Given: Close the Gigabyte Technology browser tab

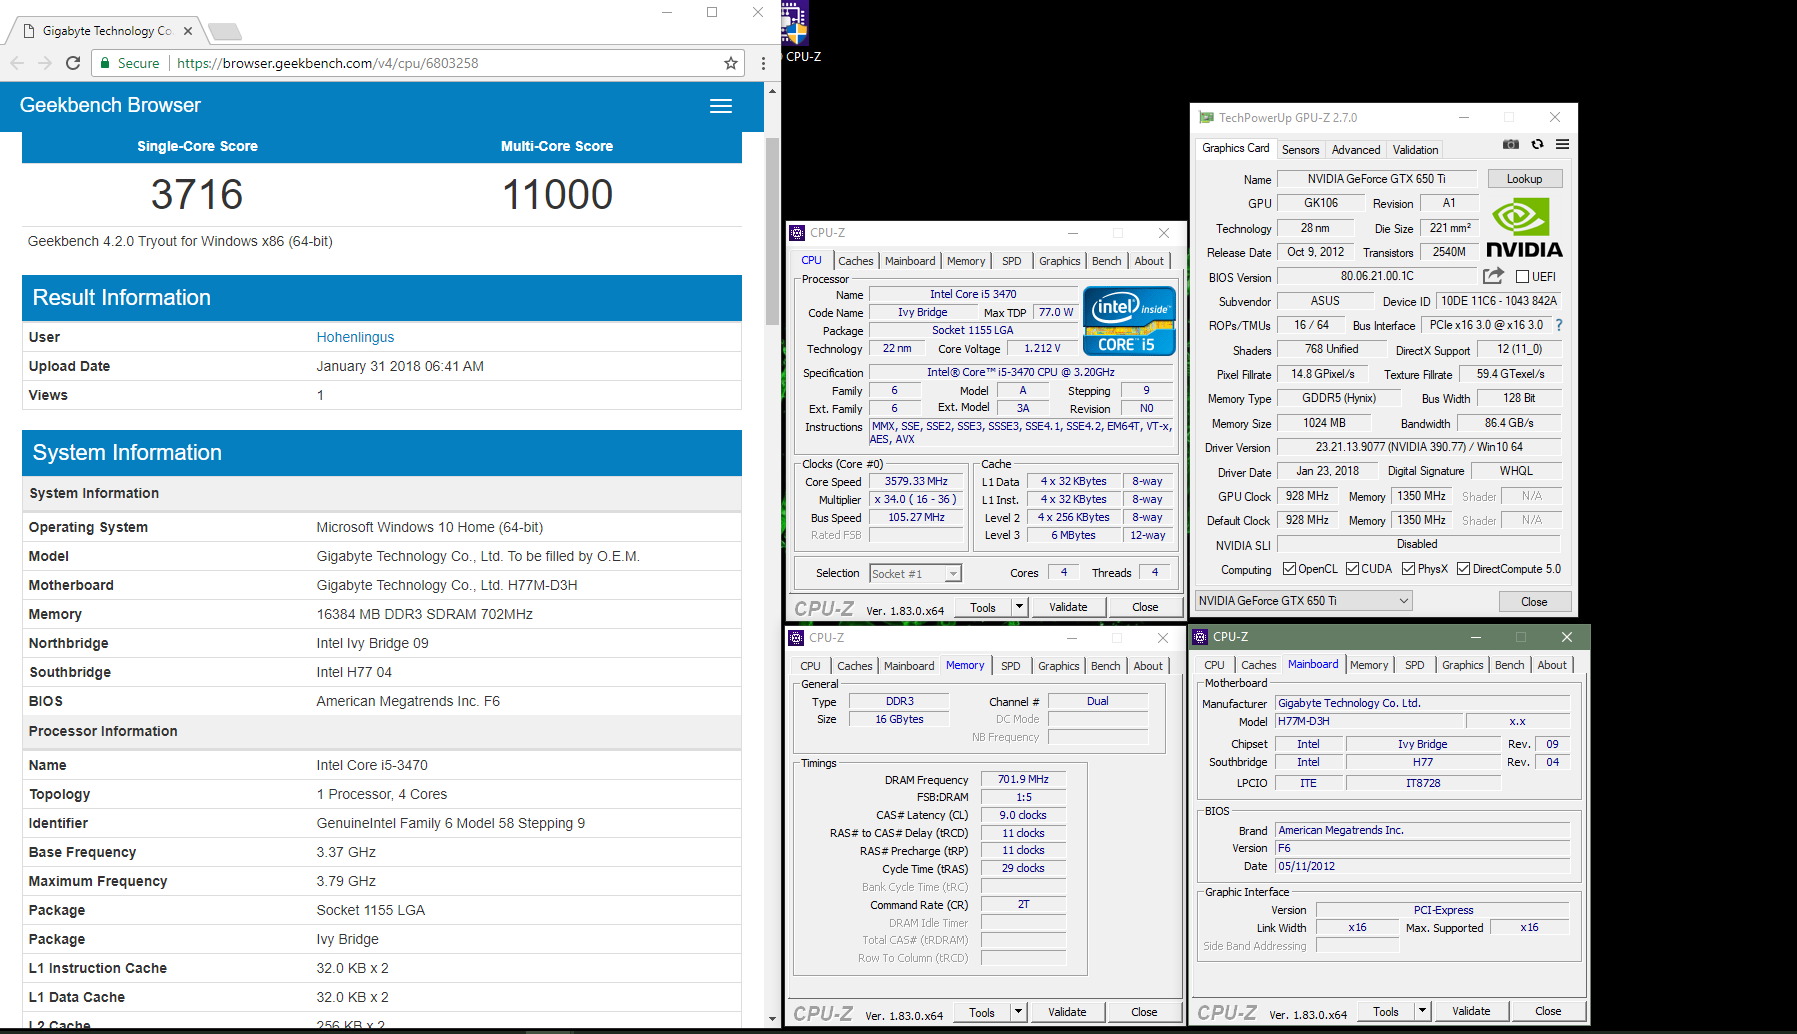Looking at the screenshot, I should [x=188, y=31].
